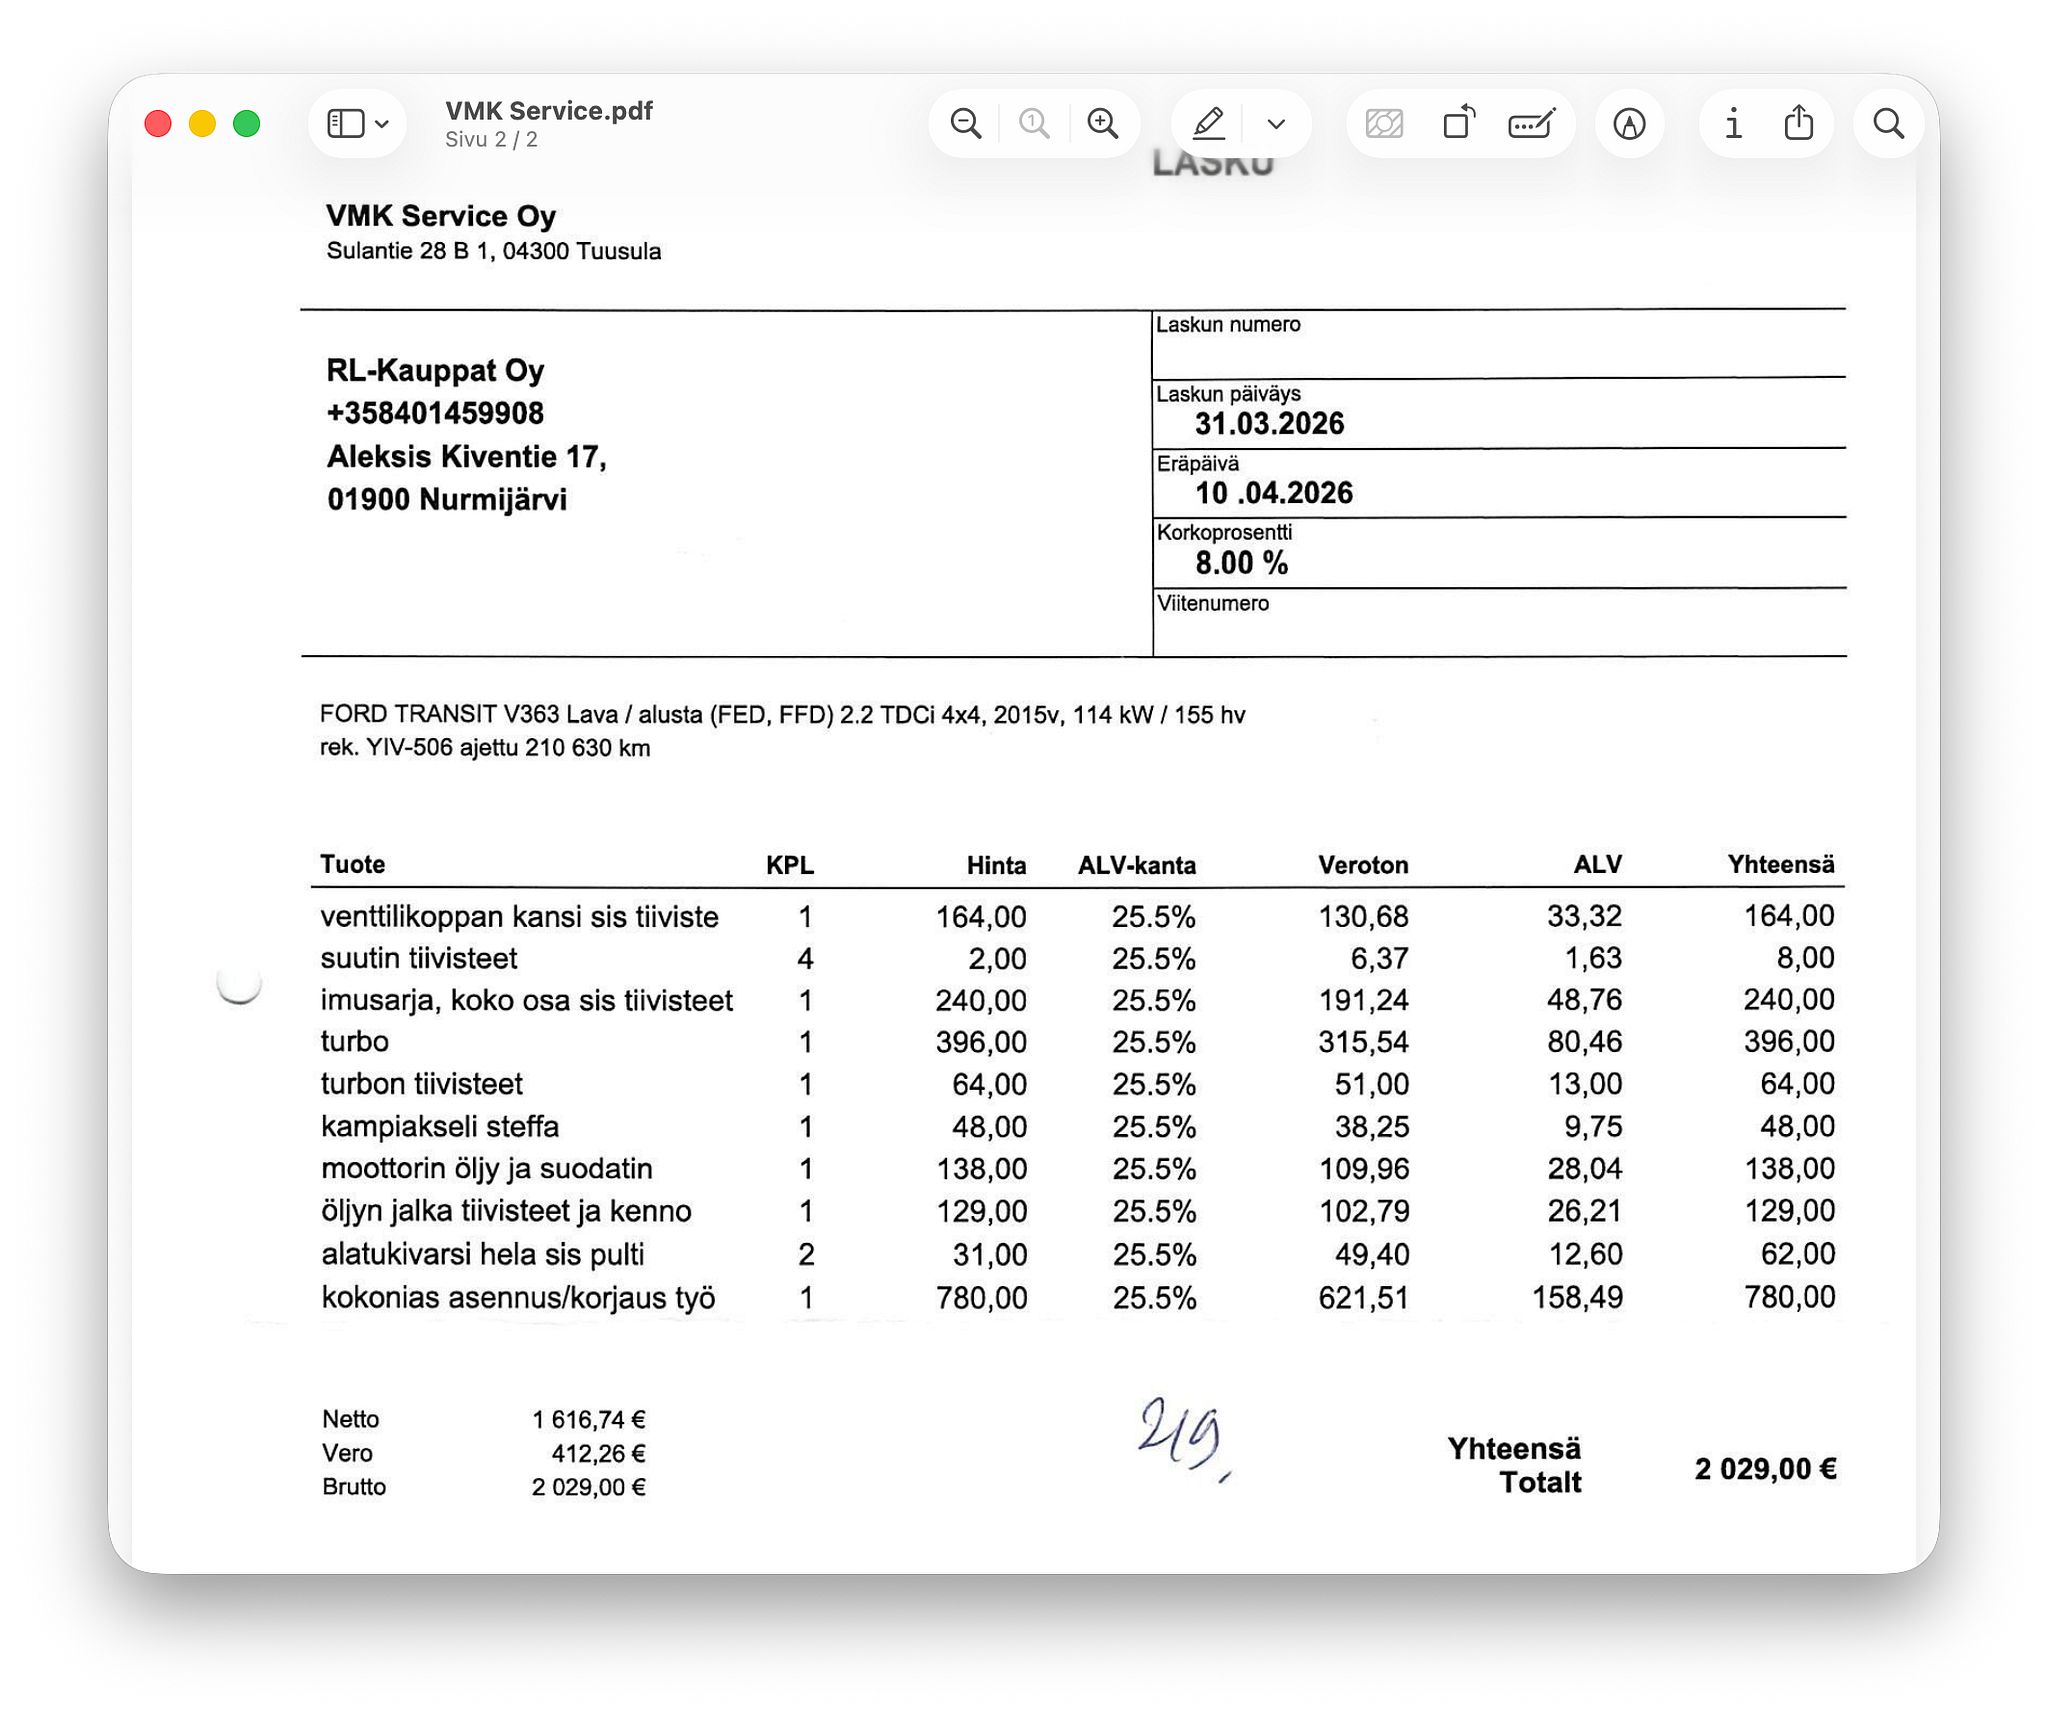
Task: Open the form filling tool
Action: (1531, 124)
